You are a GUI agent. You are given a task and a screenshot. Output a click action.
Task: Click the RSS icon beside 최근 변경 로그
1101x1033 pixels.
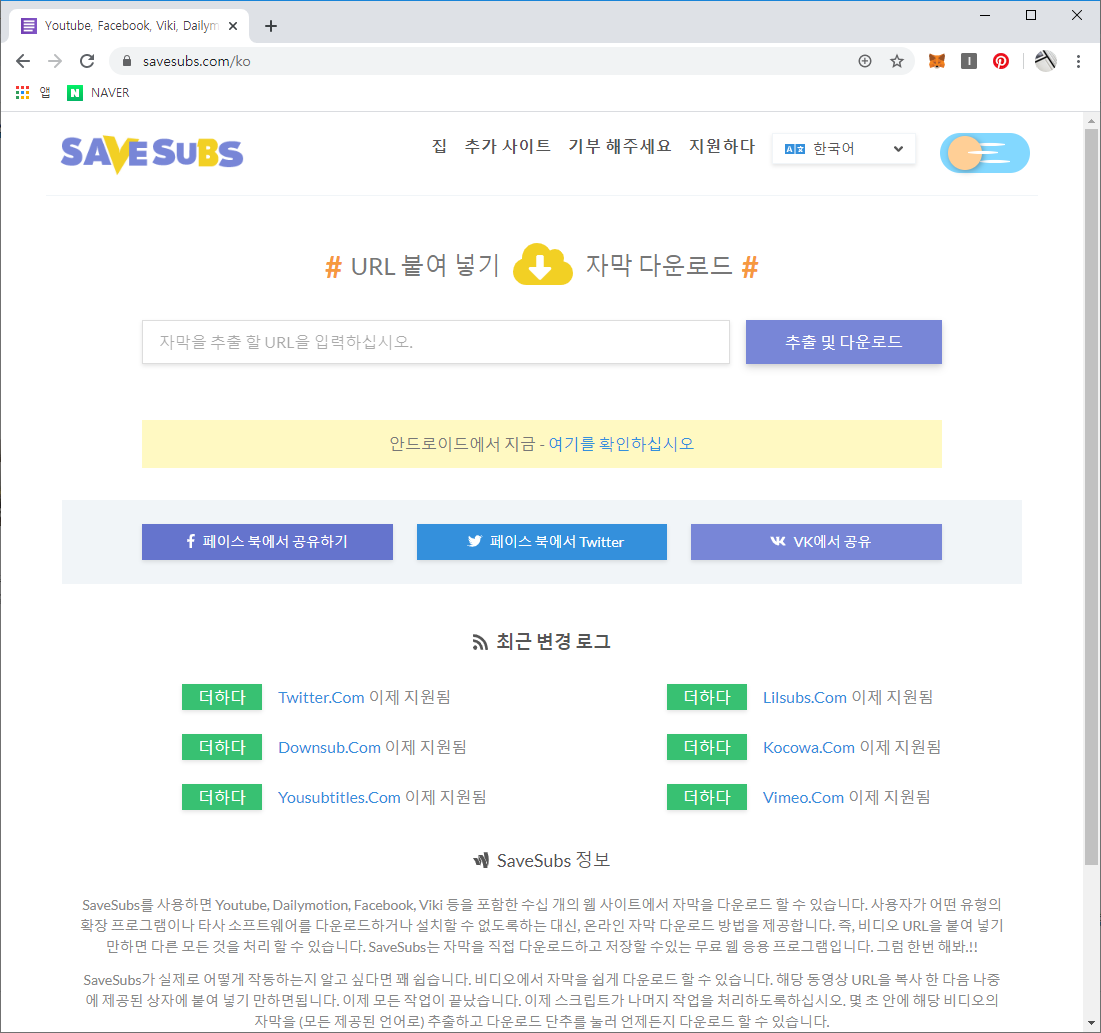pyautogui.click(x=480, y=643)
